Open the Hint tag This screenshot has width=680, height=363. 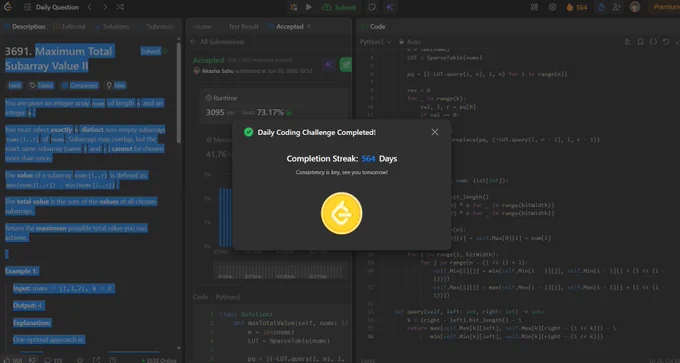(115, 85)
